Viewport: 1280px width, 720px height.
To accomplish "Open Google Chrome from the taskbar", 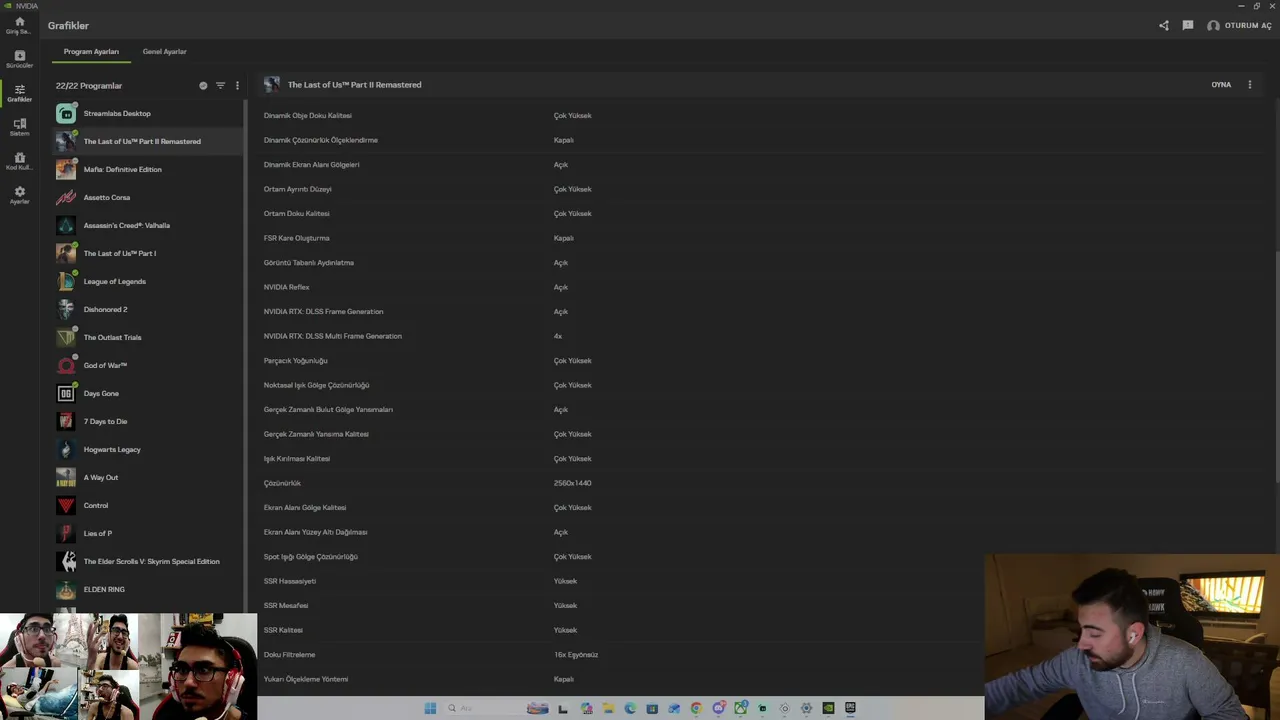I will click(x=696, y=708).
